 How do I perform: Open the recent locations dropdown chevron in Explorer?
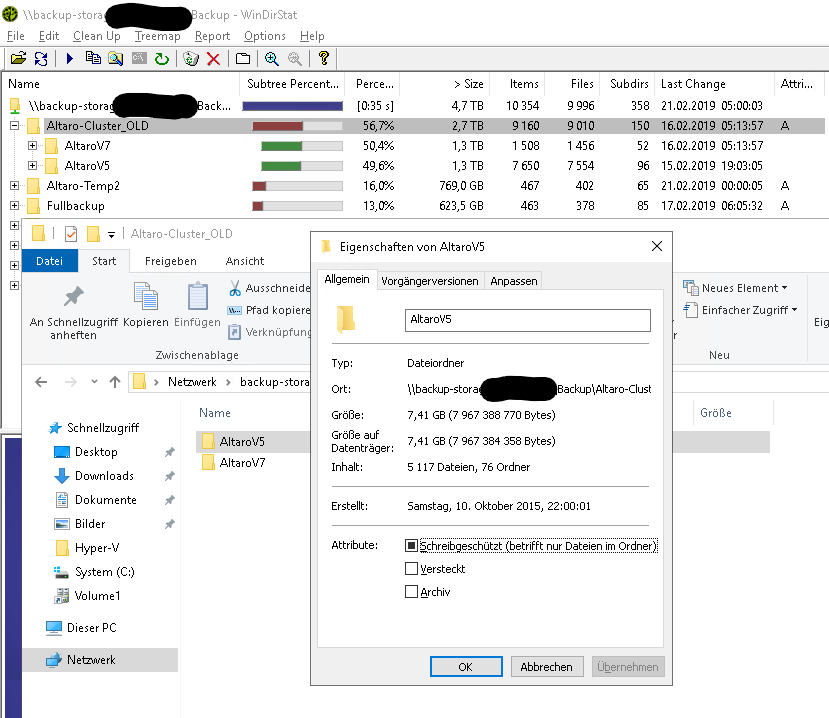(x=94, y=381)
